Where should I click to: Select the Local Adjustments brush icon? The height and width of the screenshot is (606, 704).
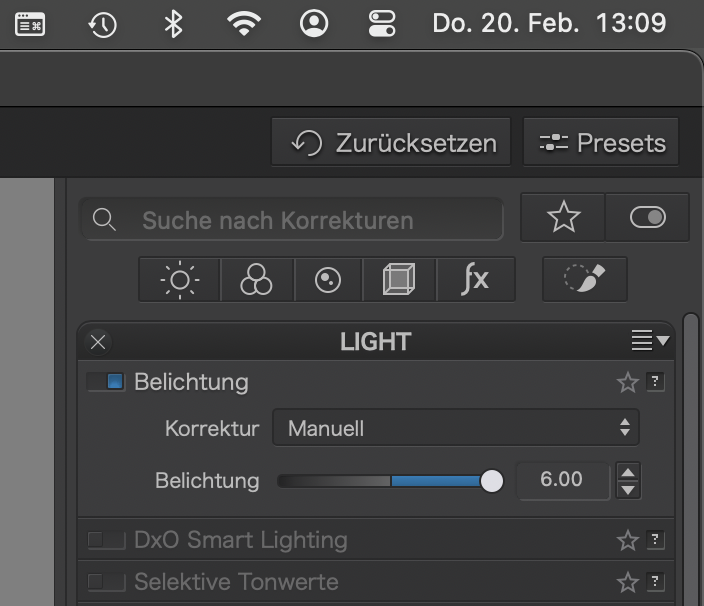tap(585, 279)
